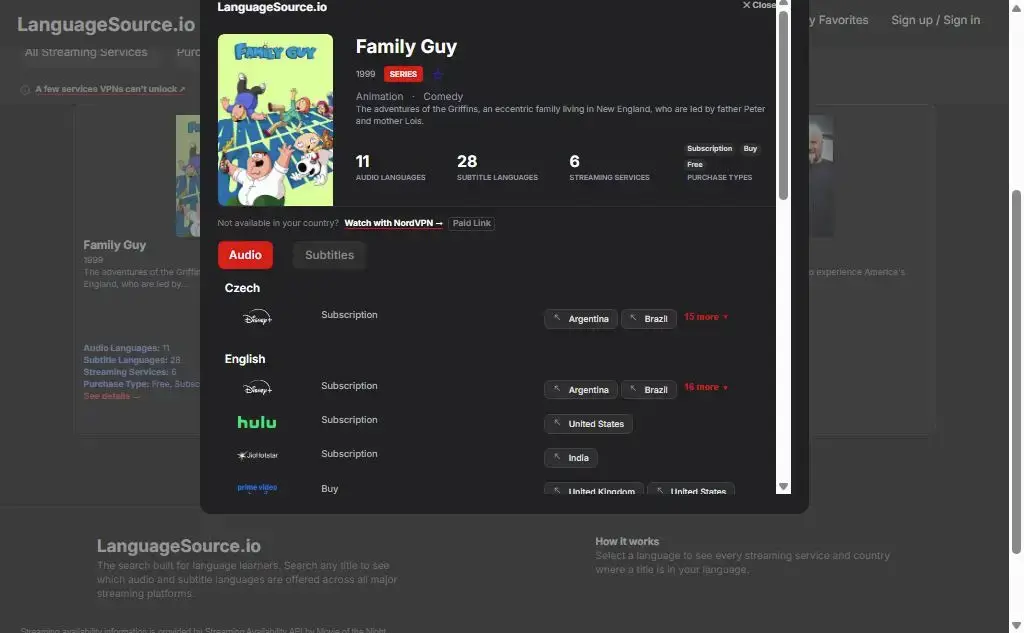Click the Subscription purchase type tag

(x=709, y=149)
